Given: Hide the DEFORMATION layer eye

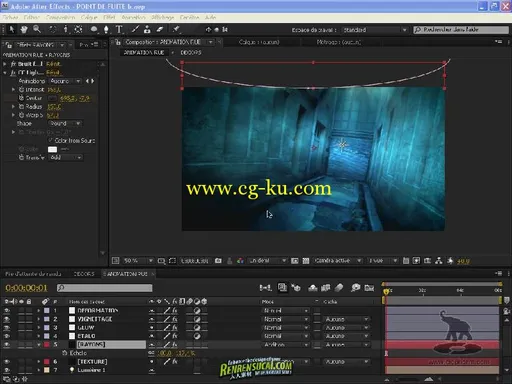Looking at the screenshot, I should click(7, 310).
